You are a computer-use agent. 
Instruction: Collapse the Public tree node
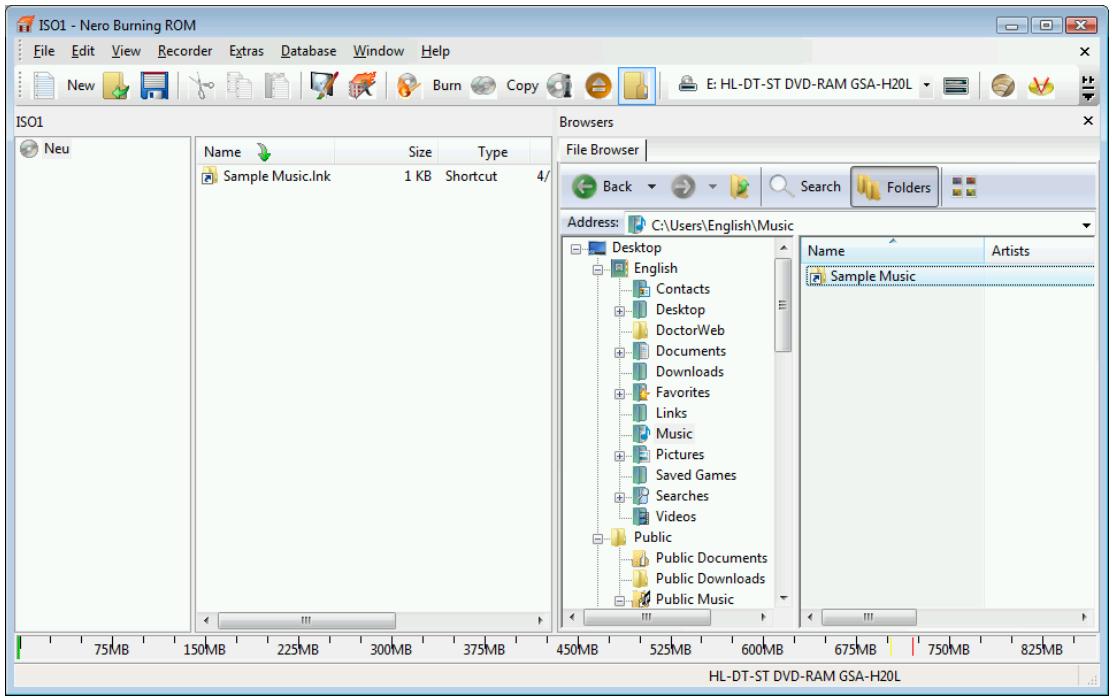(598, 538)
